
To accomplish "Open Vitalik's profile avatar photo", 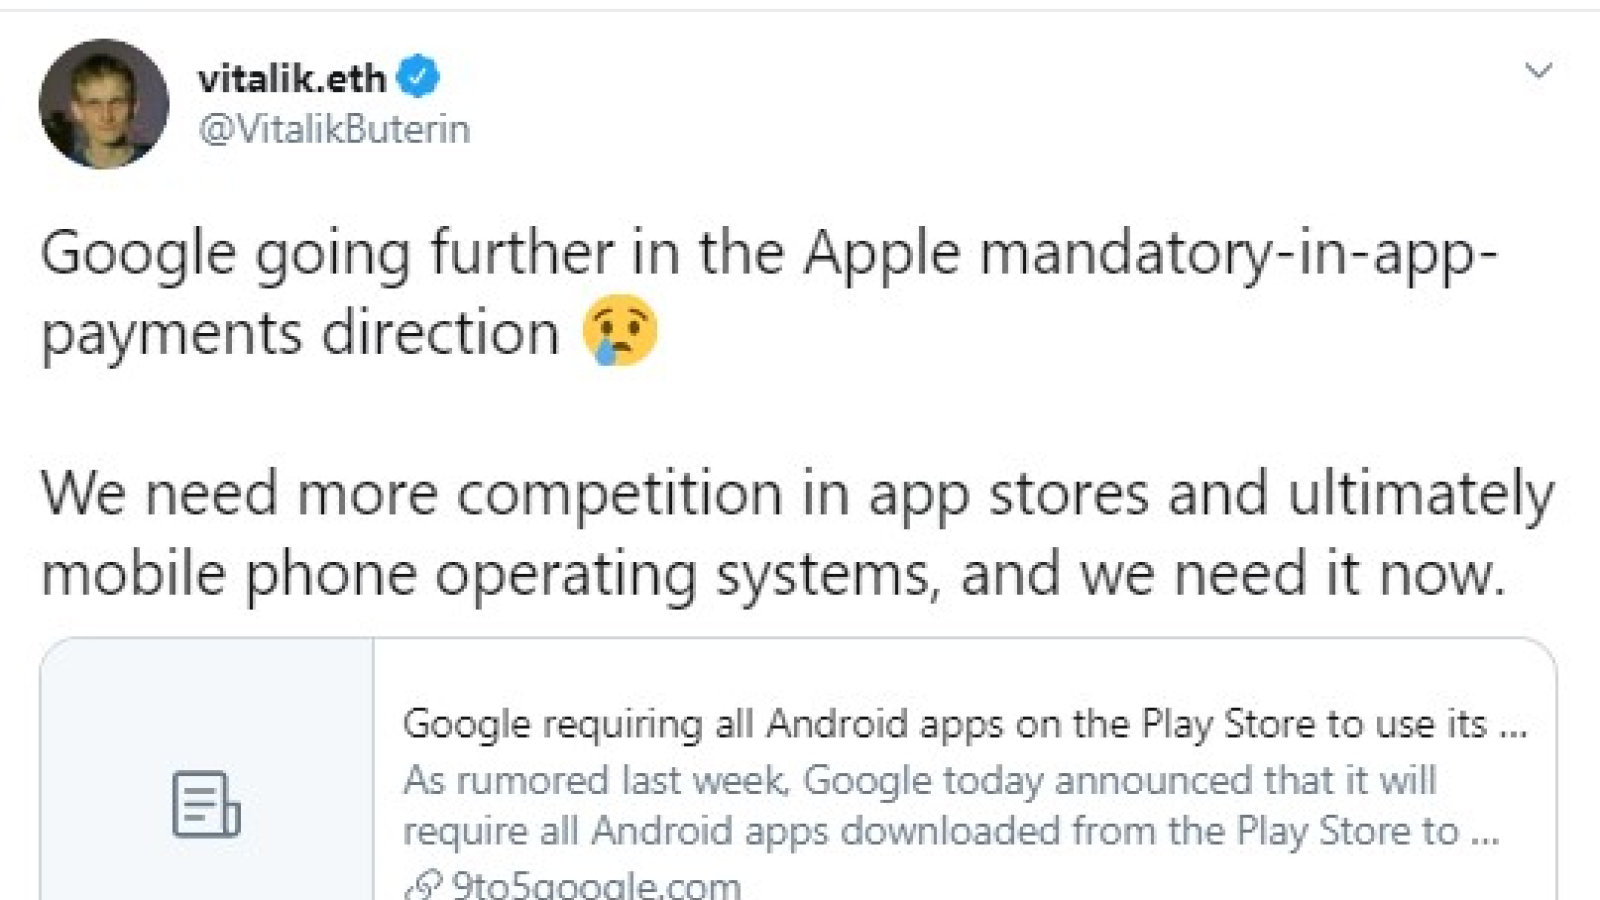I will (104, 104).
